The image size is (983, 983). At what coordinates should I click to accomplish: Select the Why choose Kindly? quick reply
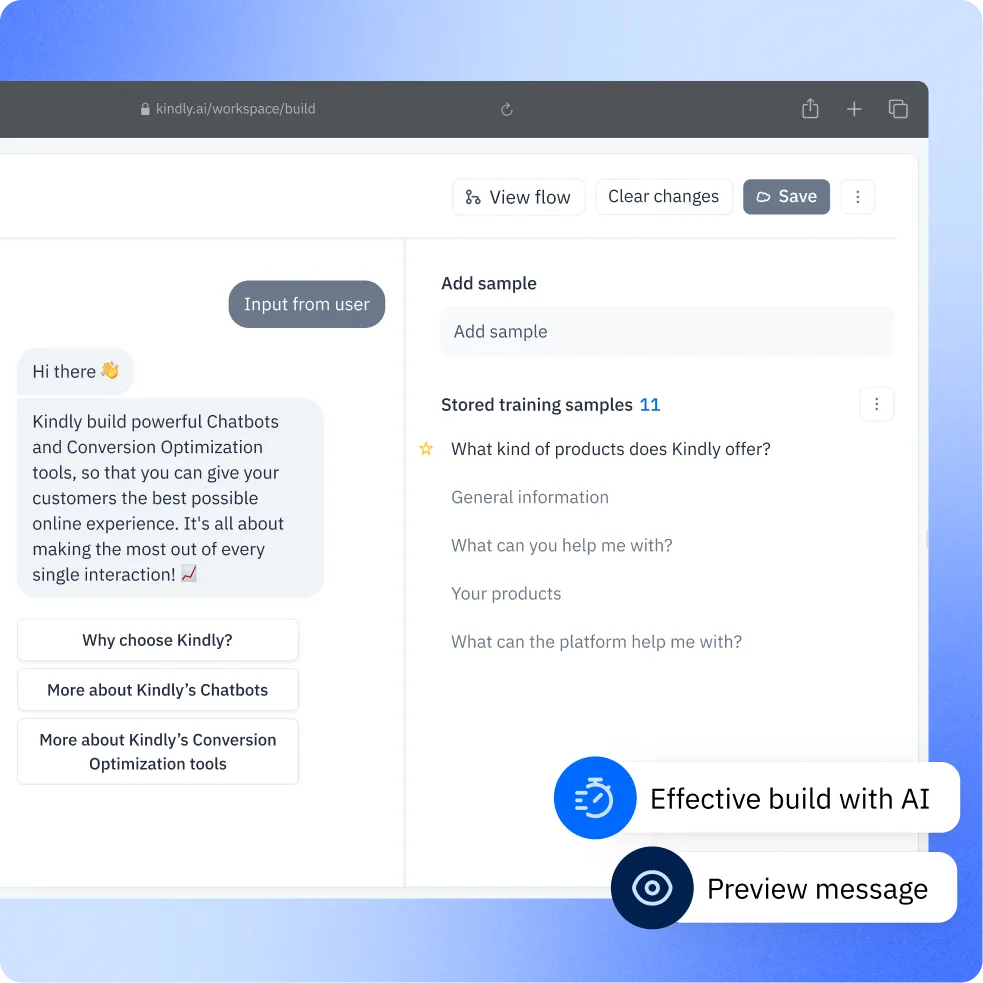tap(157, 639)
